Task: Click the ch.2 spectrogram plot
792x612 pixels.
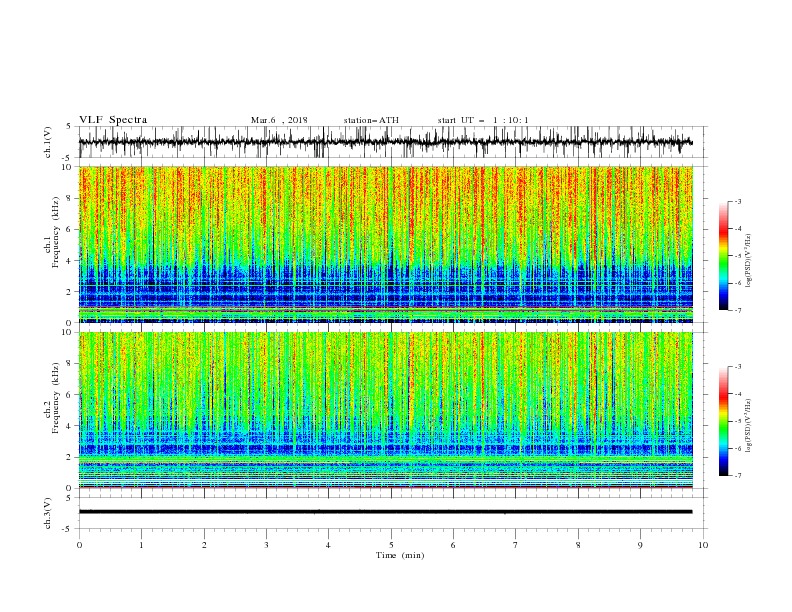Action: click(386, 410)
